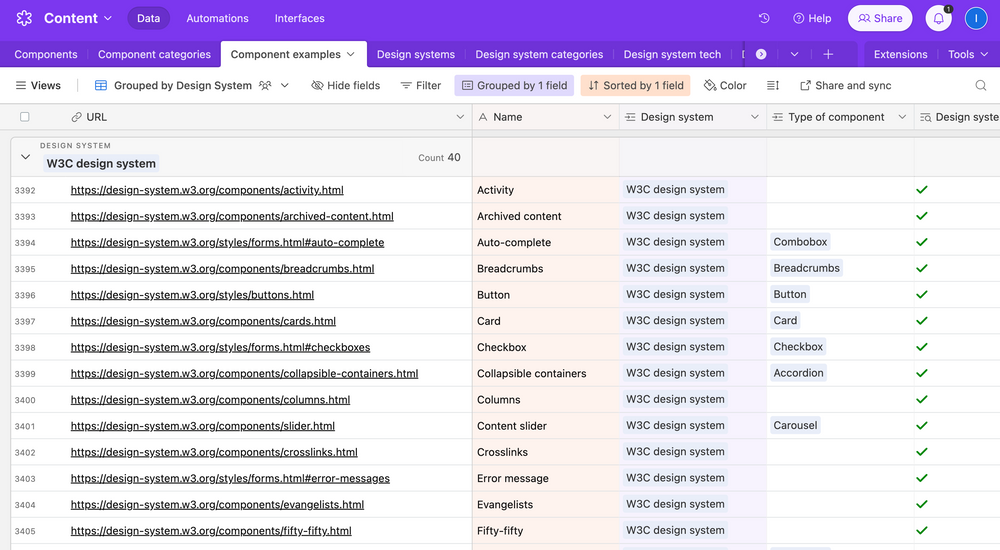Click the Share button
Screen dimensions: 1000x550
tap(879, 18)
